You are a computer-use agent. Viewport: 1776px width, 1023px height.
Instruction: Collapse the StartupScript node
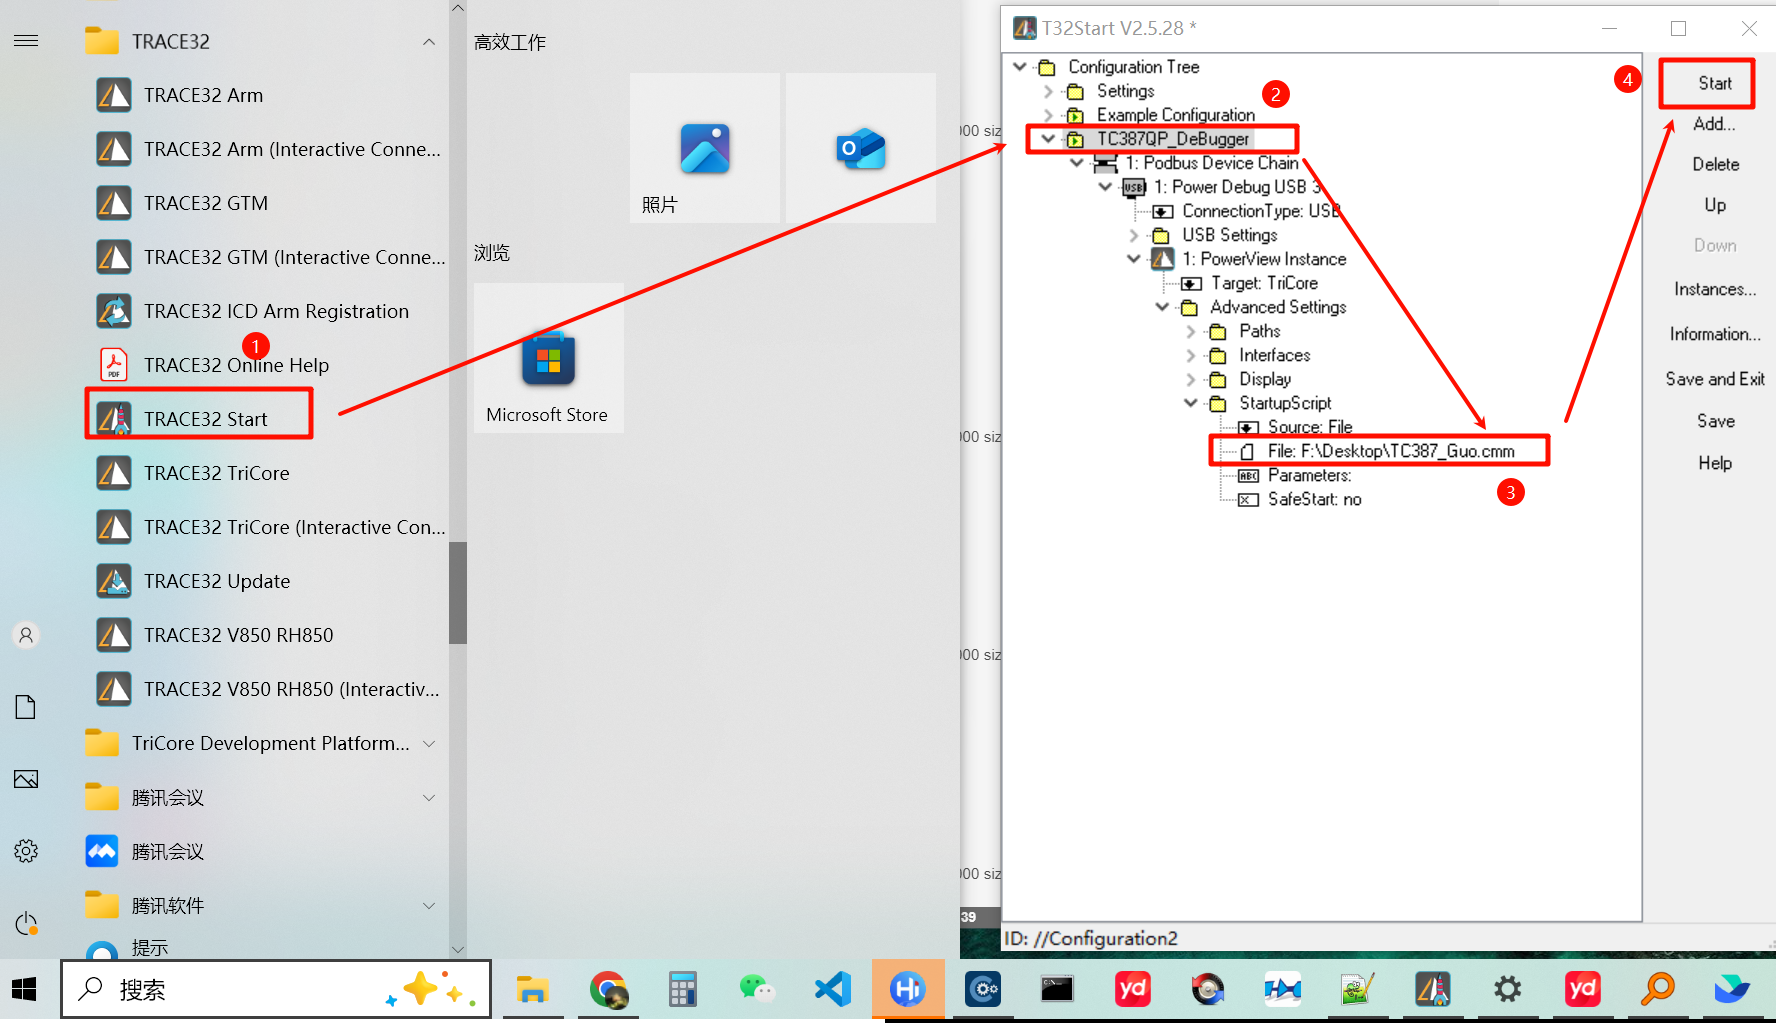pyautogui.click(x=1191, y=403)
